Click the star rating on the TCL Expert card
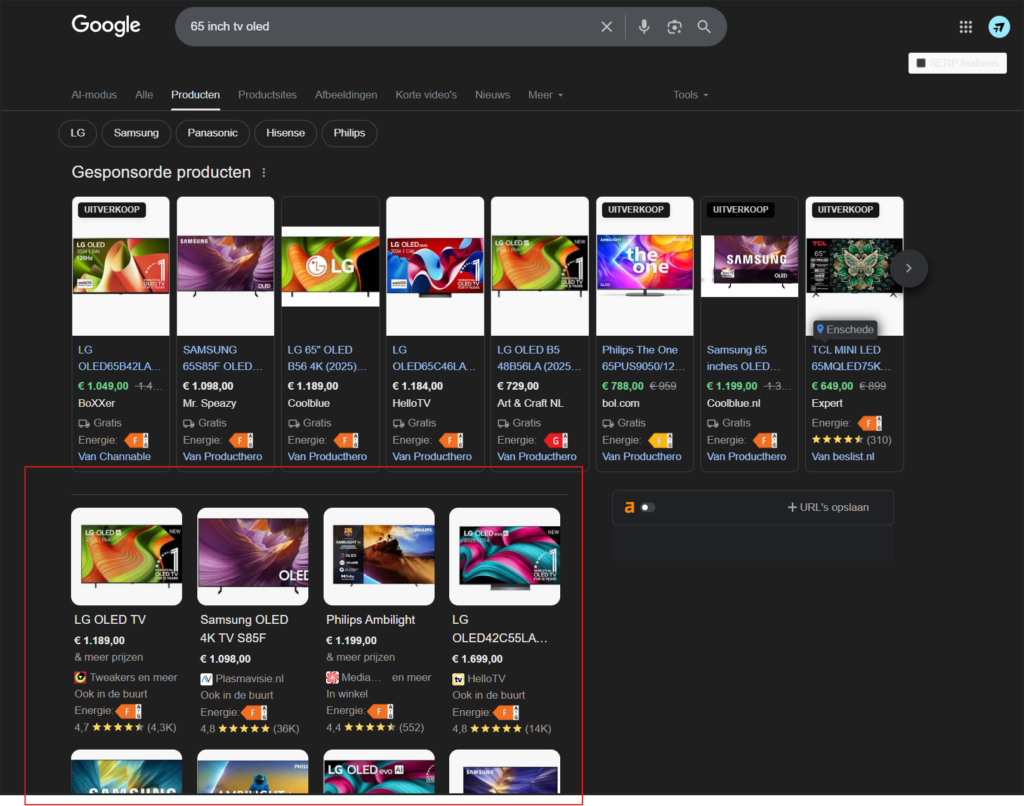1024x806 pixels. point(837,440)
